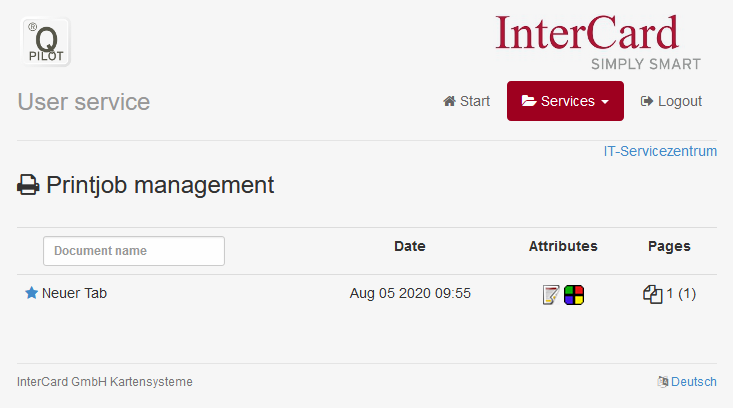The height and width of the screenshot is (408, 733).
Task: Switch language to Deutsch
Action: click(x=694, y=382)
